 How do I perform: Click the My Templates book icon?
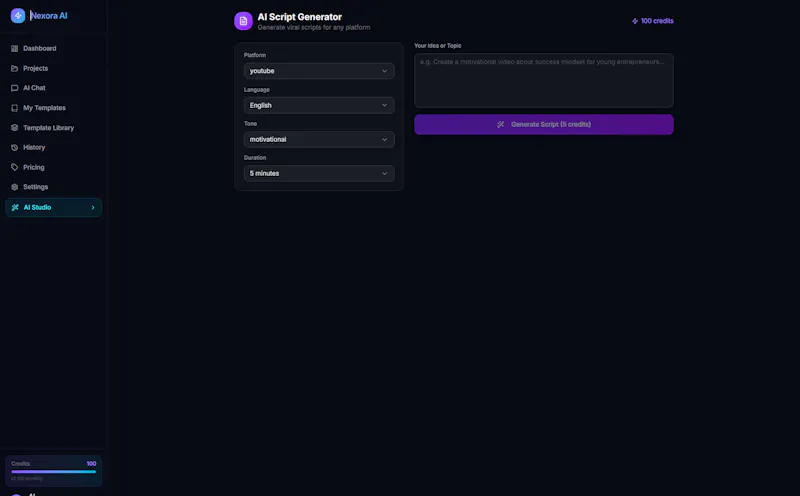point(14,108)
